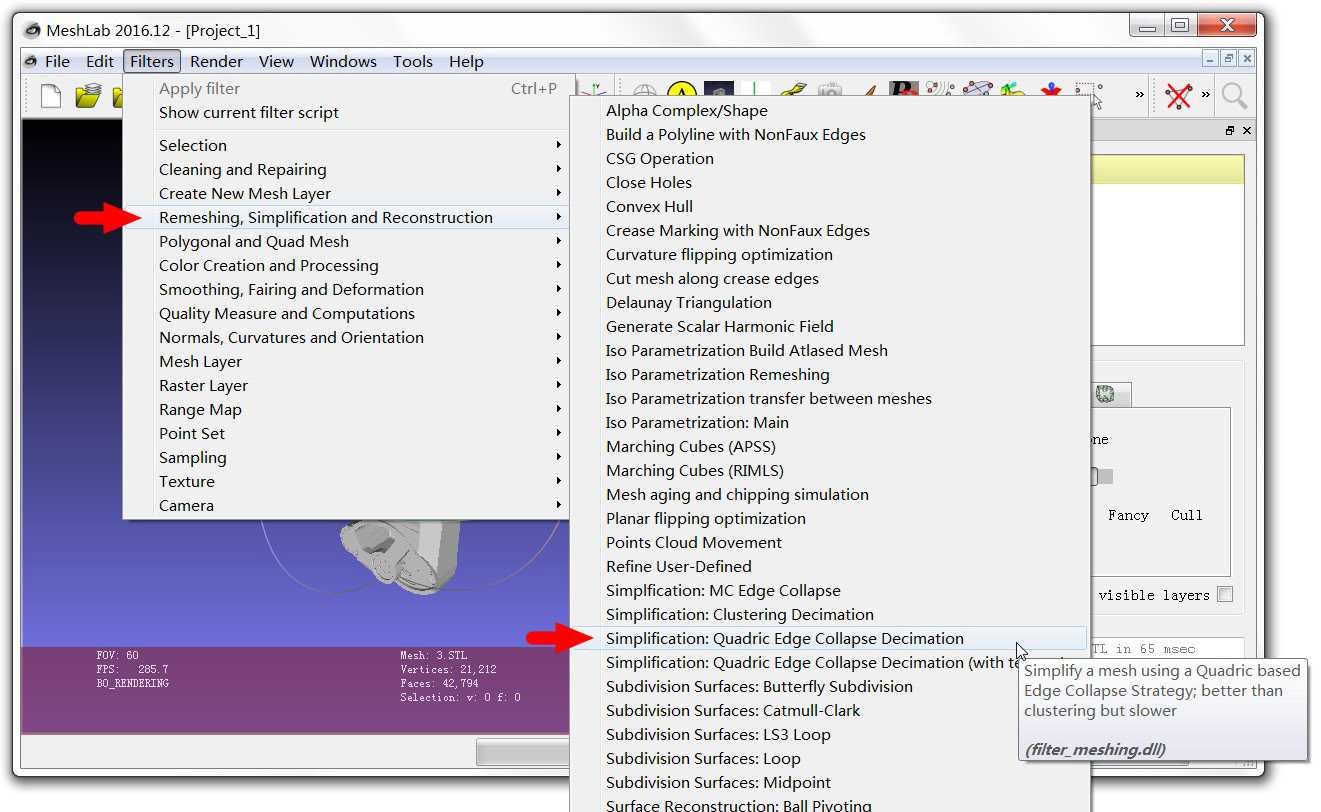This screenshot has height=812, width=1321.
Task: Close the layer side panel
Action: tap(1247, 131)
